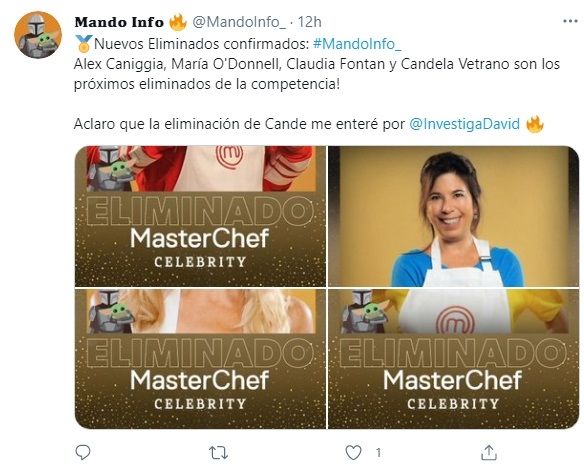Viewport: 584px width, 474px height.
Task: Click the like count number 1
Action: tap(378, 453)
